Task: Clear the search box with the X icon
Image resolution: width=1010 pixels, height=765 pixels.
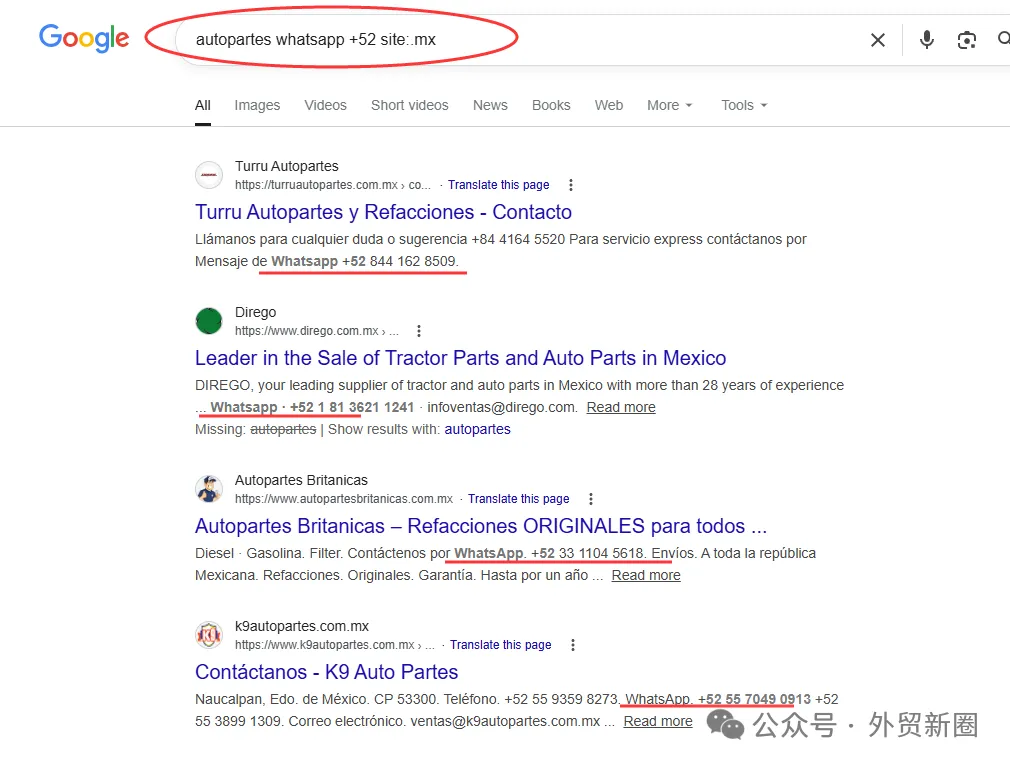Action: pyautogui.click(x=877, y=40)
